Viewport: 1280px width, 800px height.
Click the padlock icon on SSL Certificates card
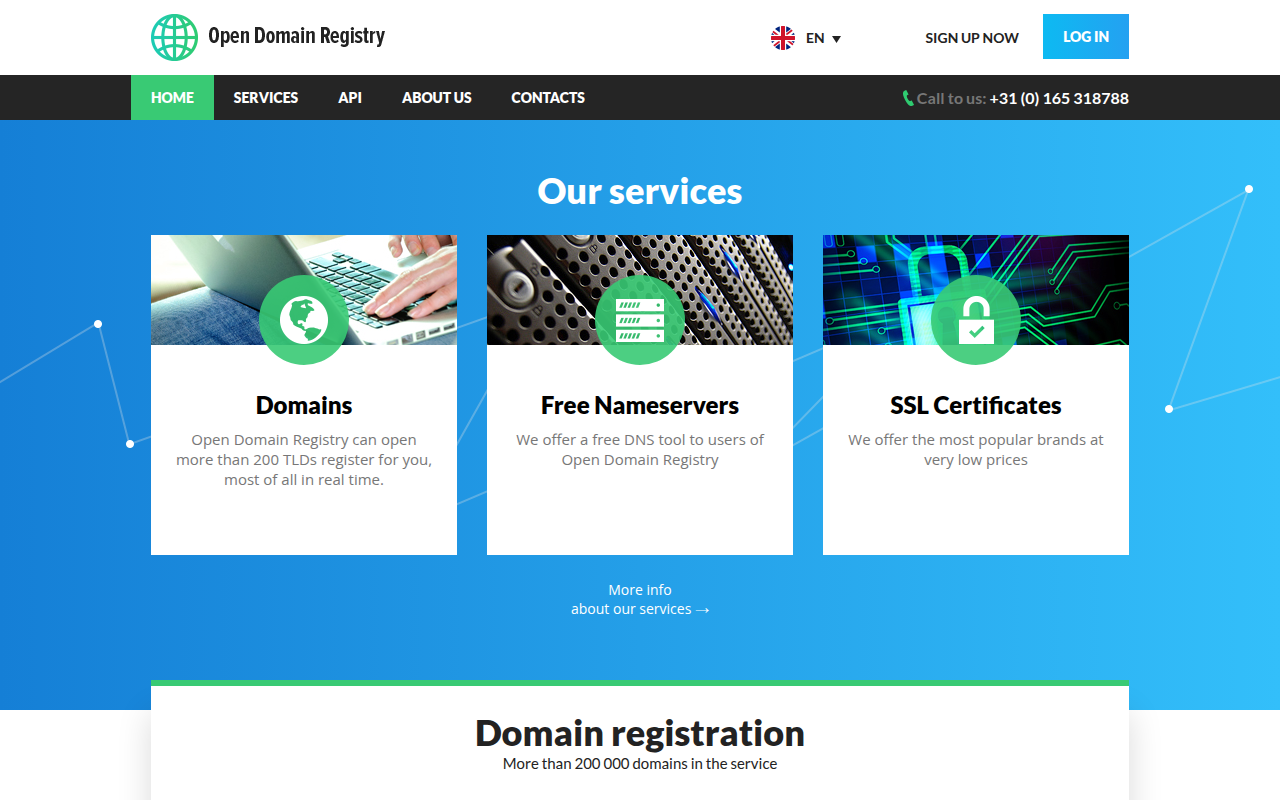coord(976,320)
